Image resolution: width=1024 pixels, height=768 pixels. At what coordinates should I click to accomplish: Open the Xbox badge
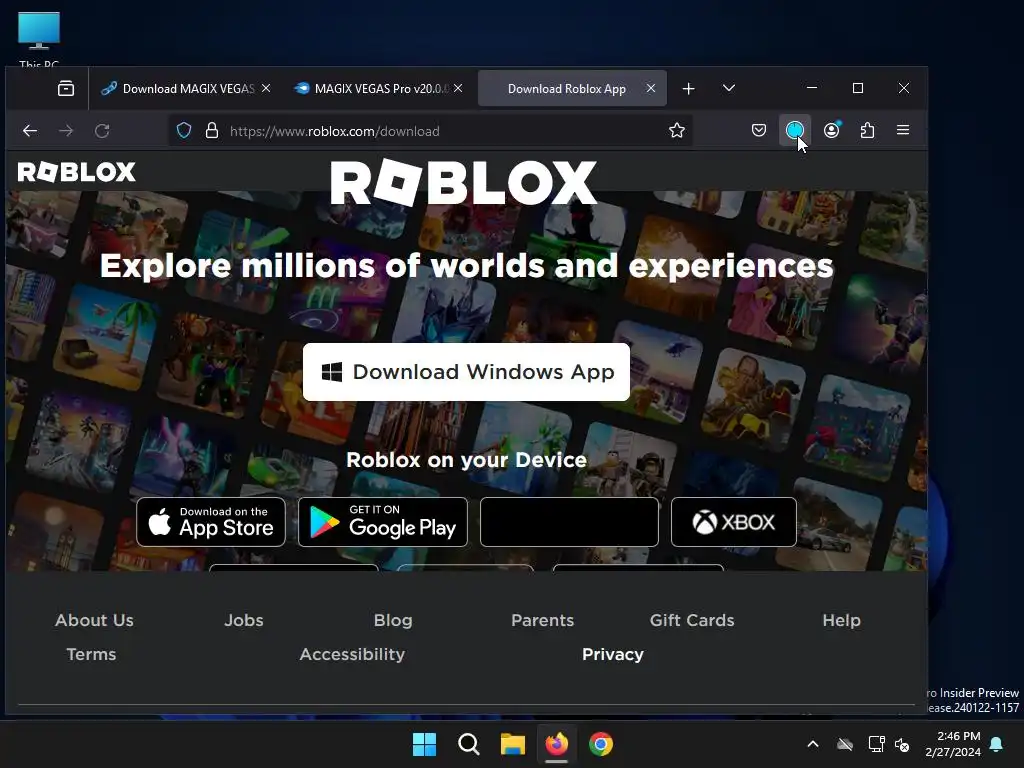pyautogui.click(x=734, y=522)
